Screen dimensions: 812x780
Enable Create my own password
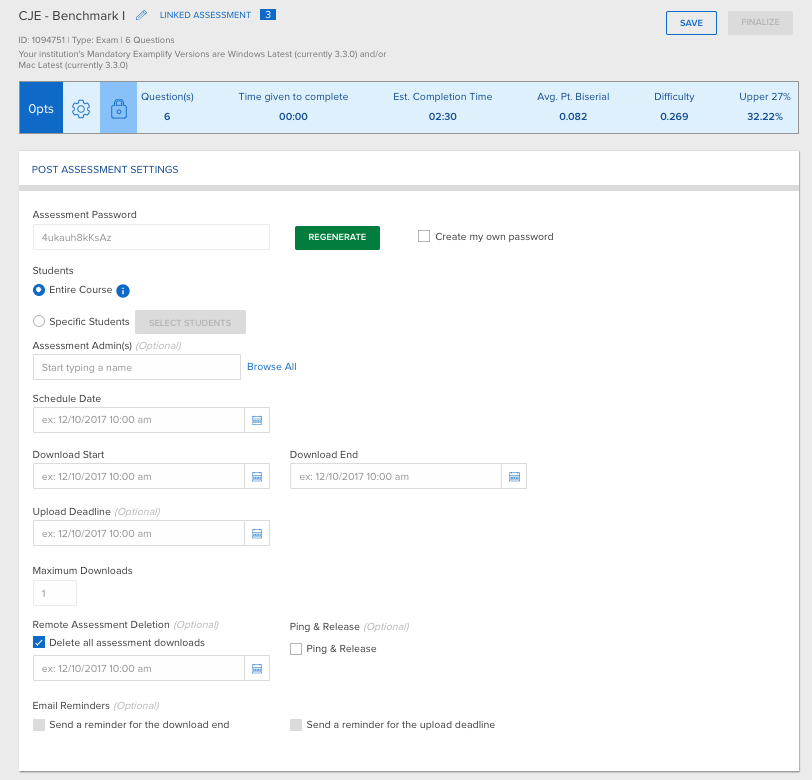424,236
